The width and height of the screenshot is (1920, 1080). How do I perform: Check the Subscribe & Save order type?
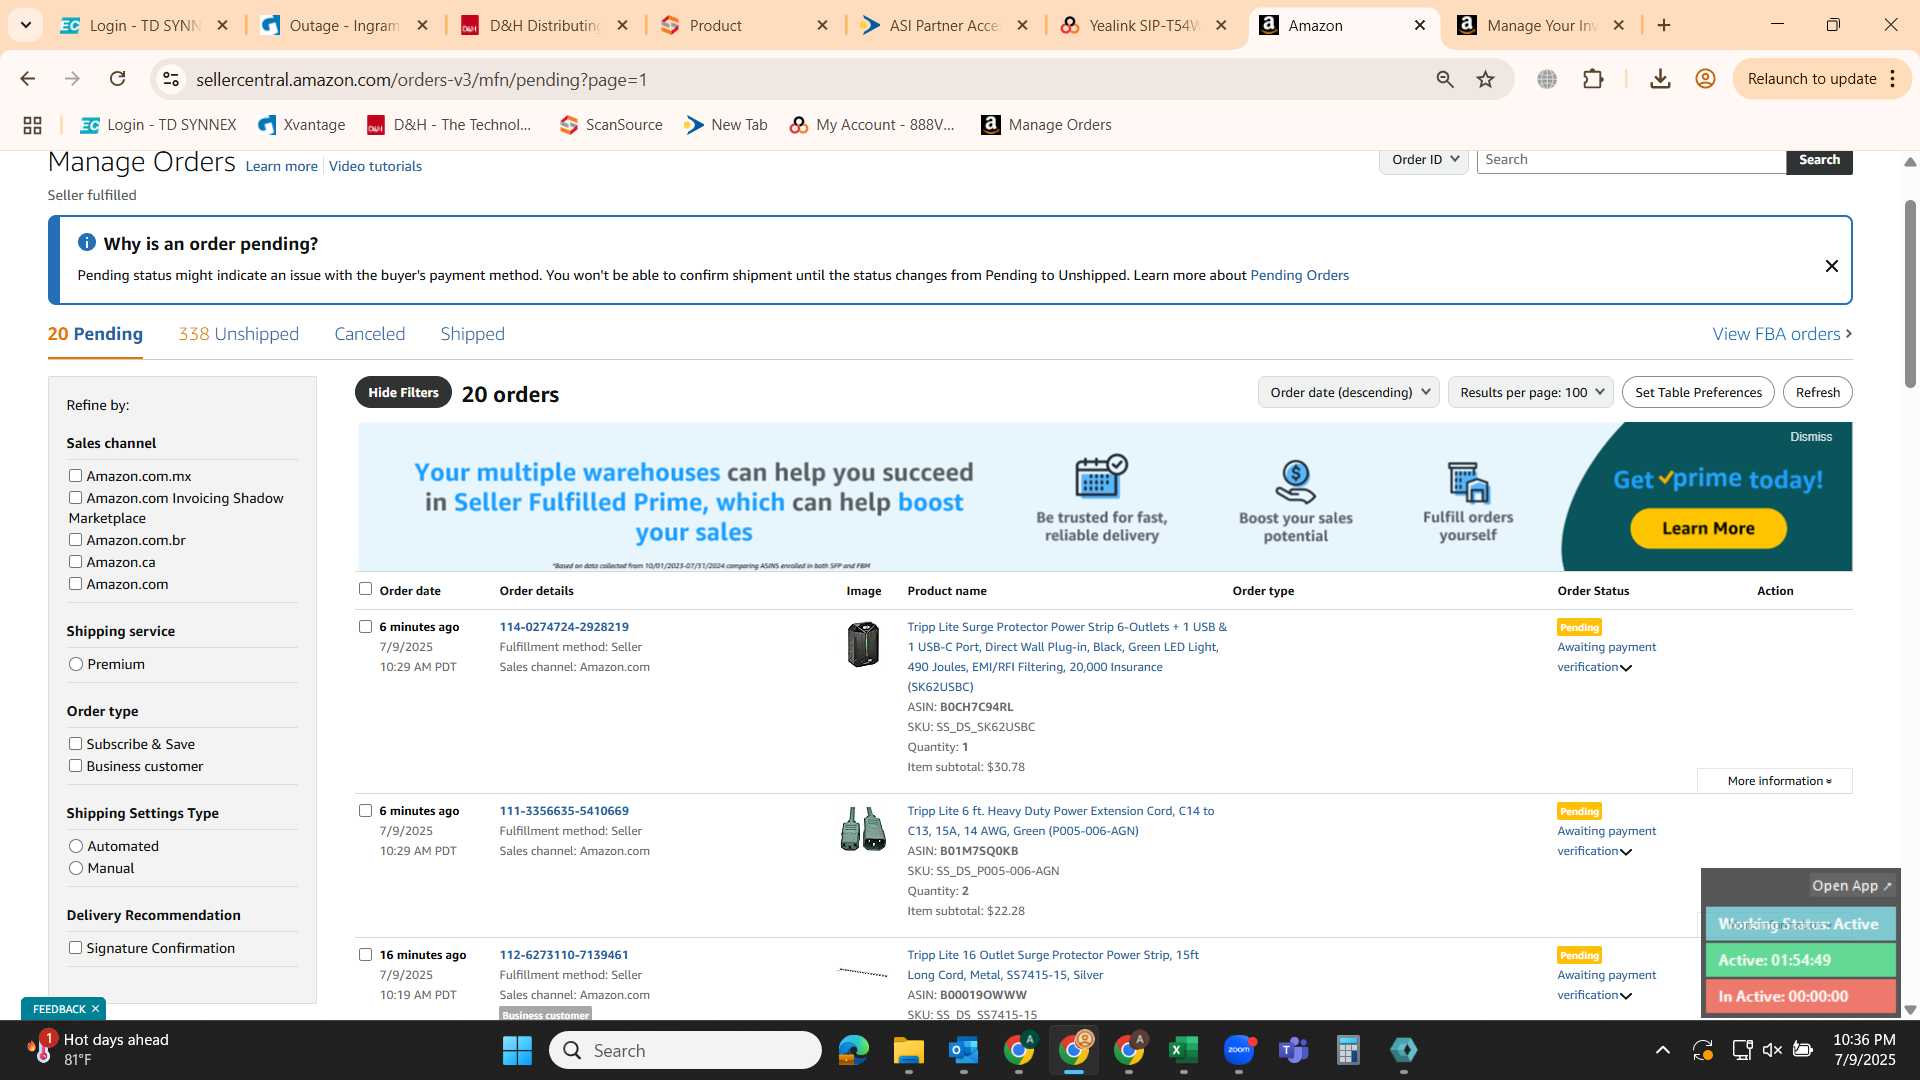coord(75,744)
